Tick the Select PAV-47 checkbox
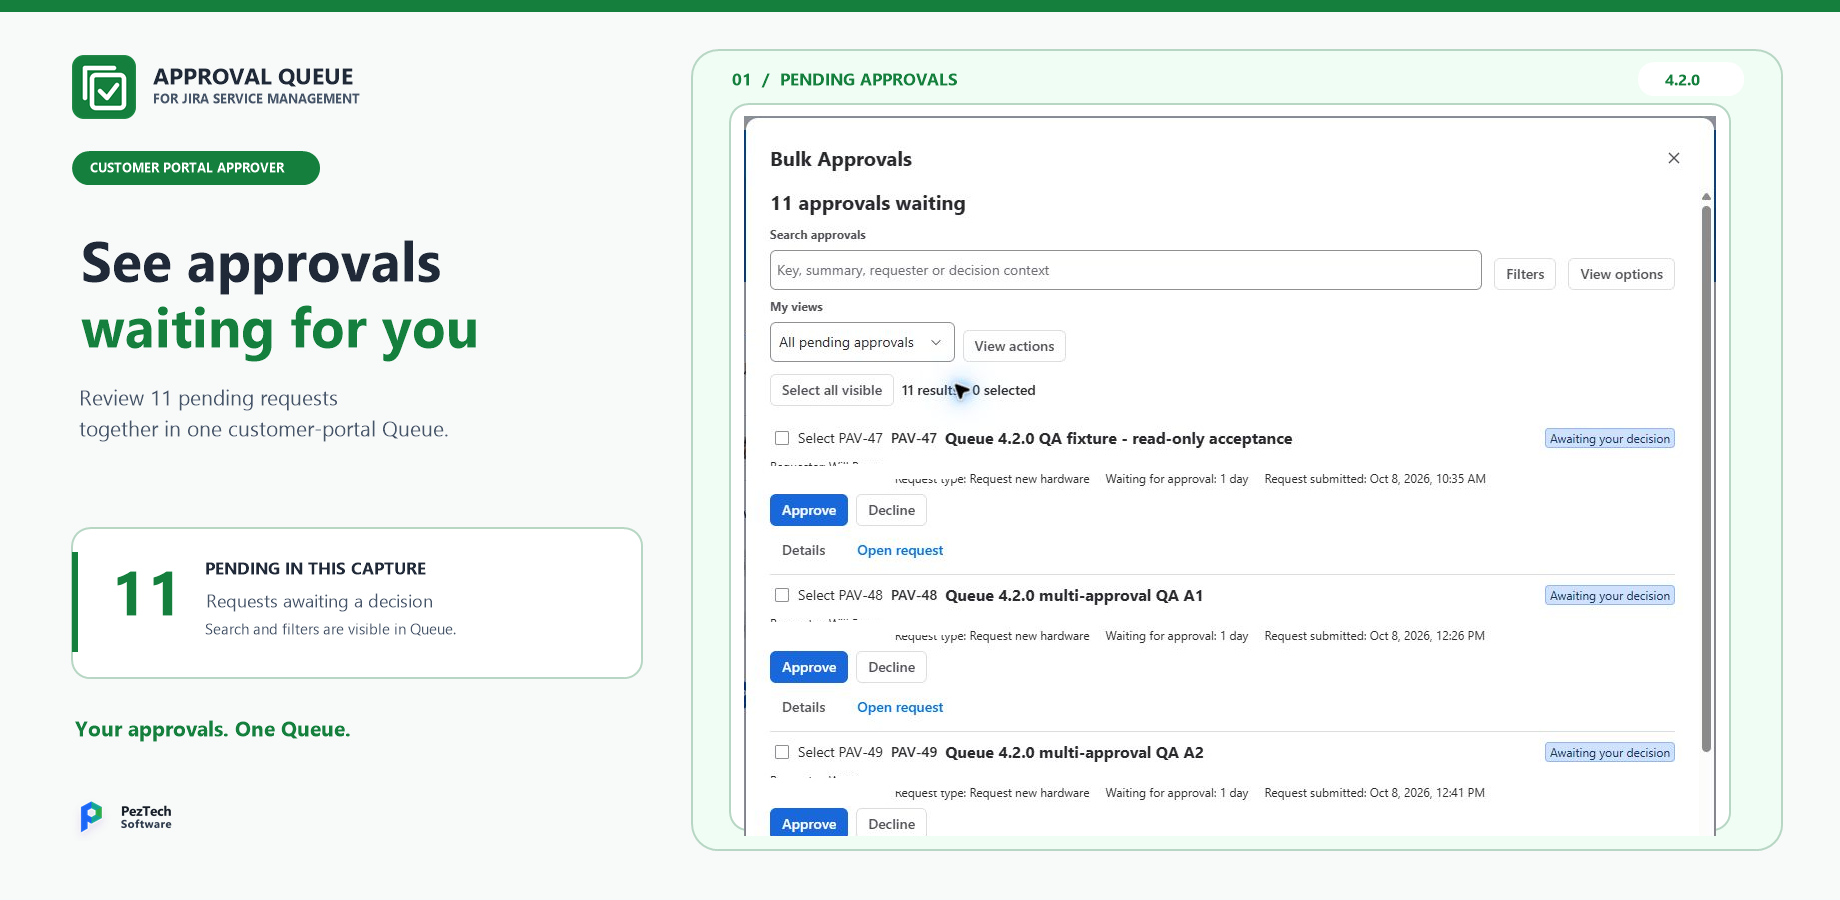Screen dimensions: 1840x900 [x=782, y=438]
